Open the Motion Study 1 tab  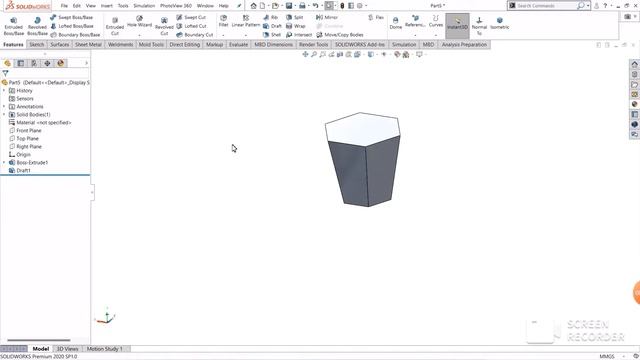[x=104, y=349]
